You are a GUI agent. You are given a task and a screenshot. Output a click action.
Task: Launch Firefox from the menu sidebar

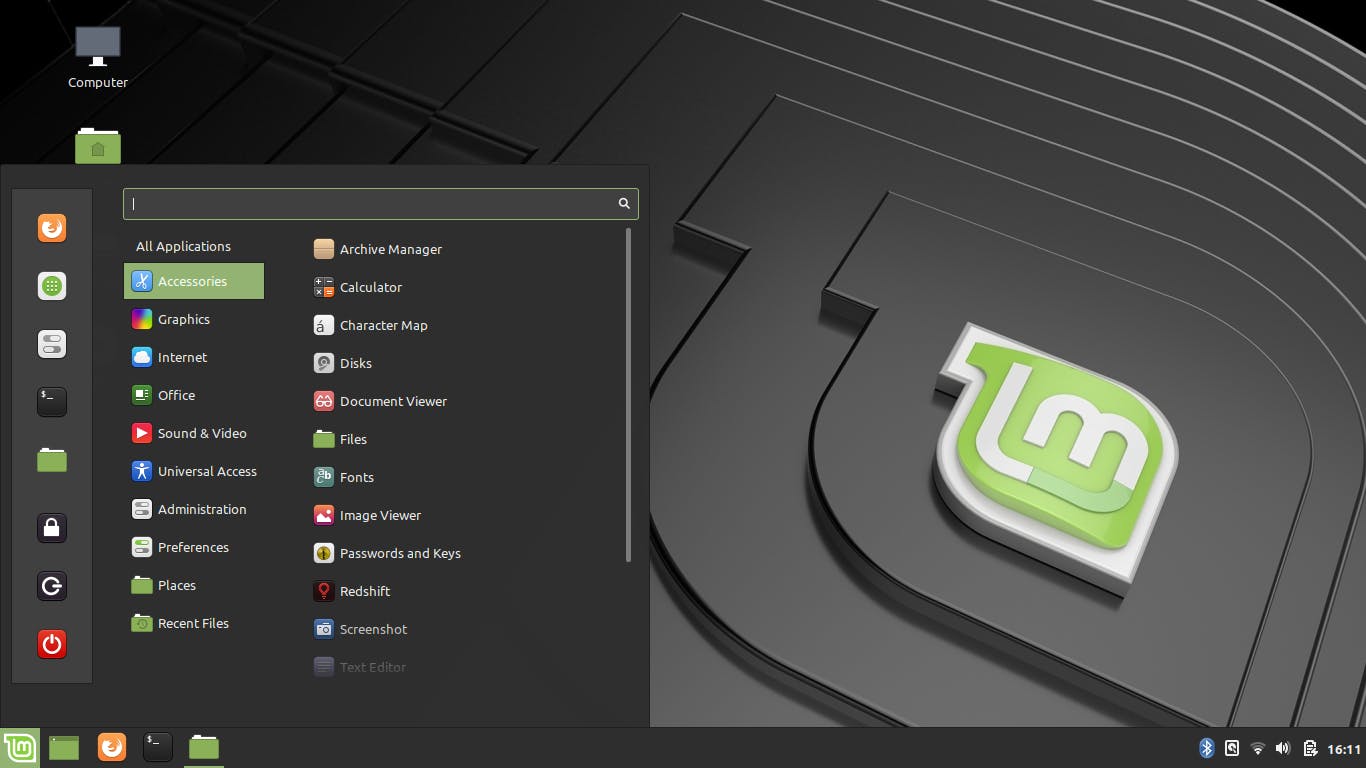(x=51, y=227)
